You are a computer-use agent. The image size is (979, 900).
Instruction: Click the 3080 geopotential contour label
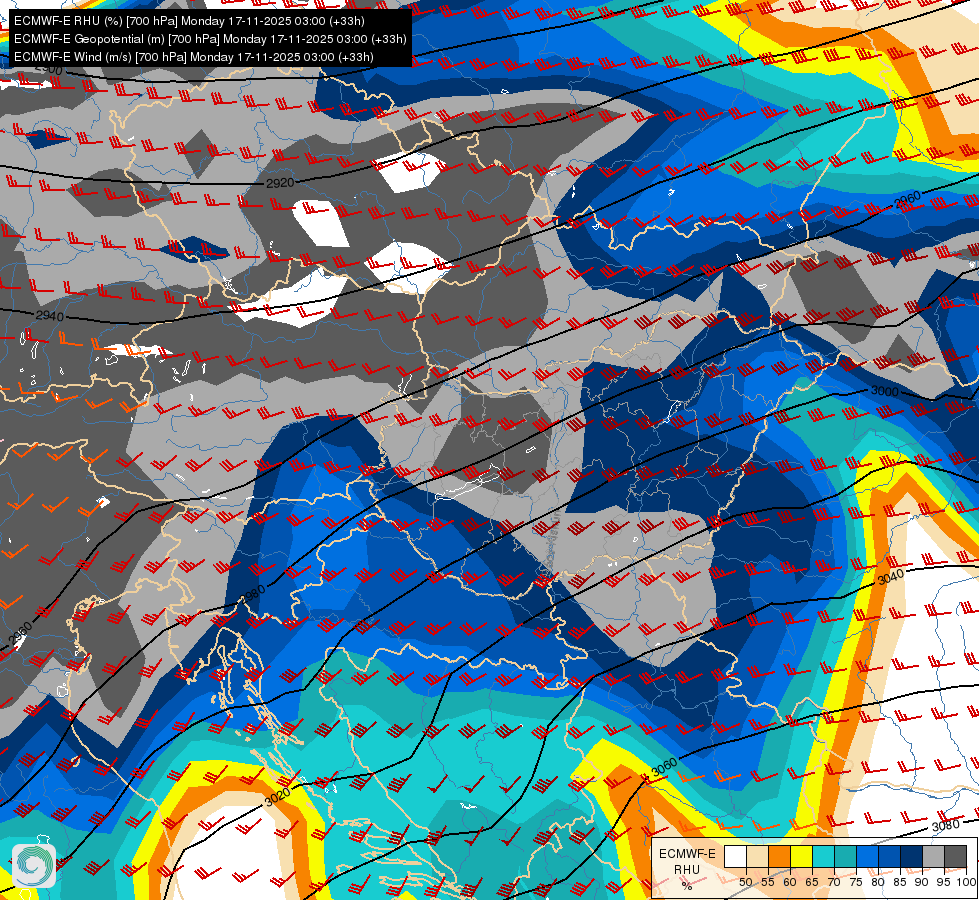point(945,826)
